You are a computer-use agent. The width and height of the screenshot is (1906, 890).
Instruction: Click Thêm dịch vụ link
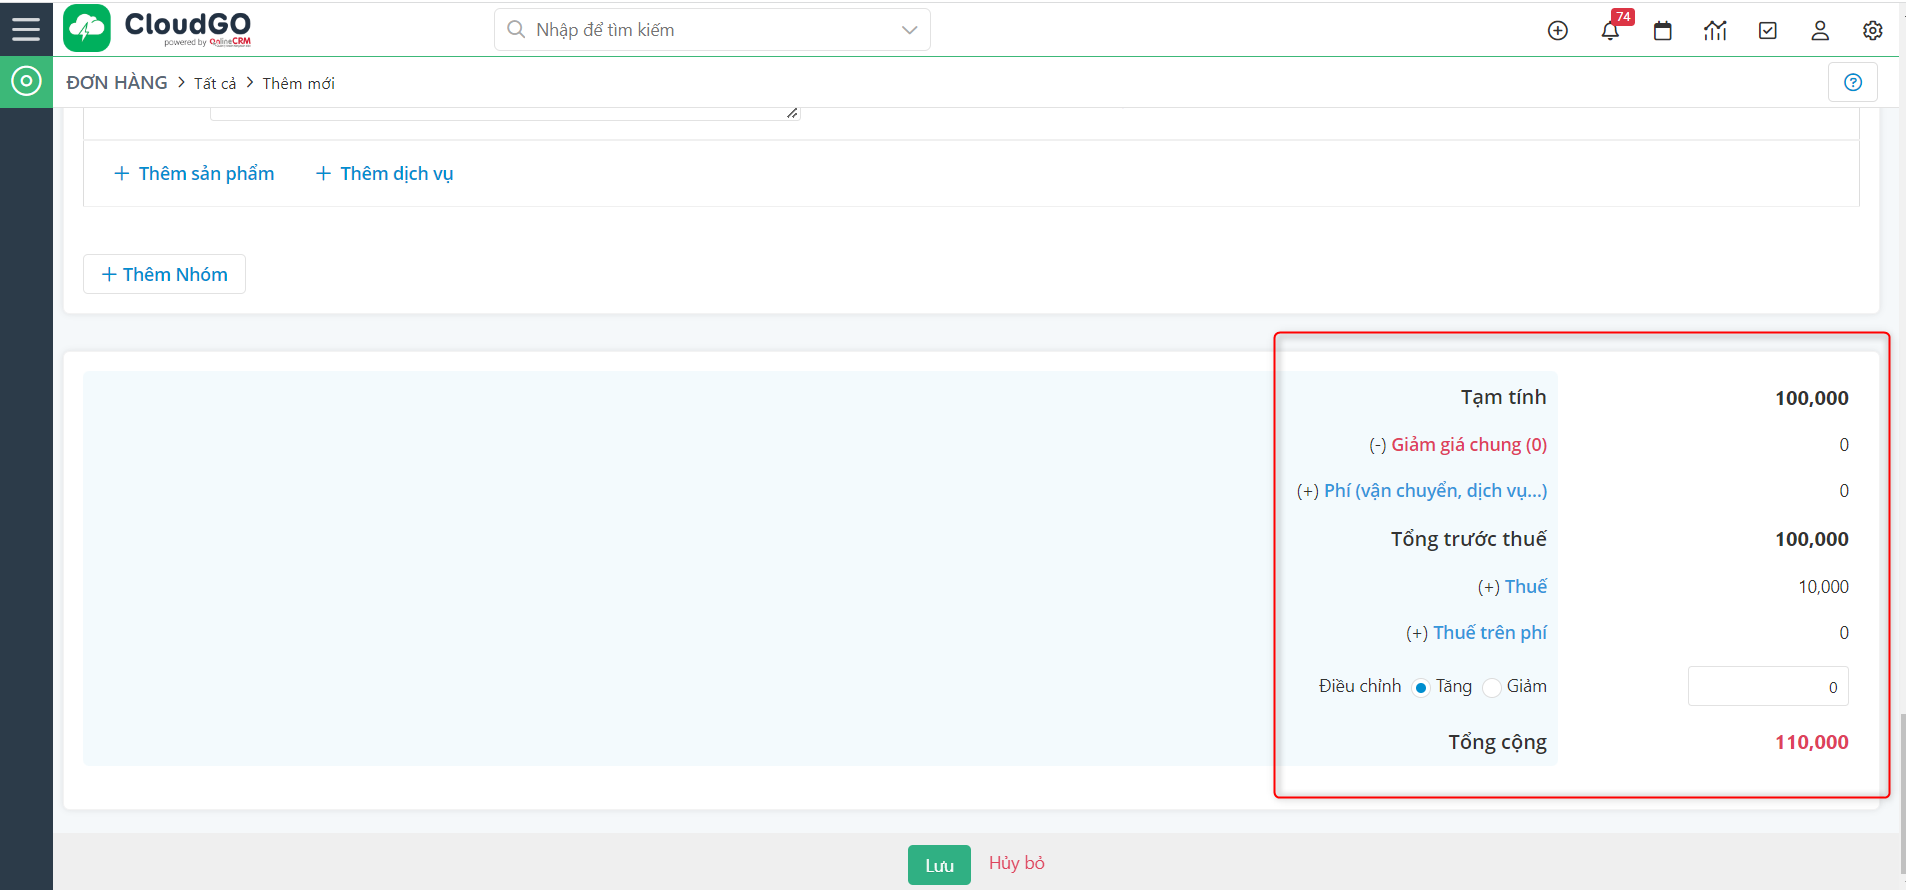pyautogui.click(x=385, y=174)
